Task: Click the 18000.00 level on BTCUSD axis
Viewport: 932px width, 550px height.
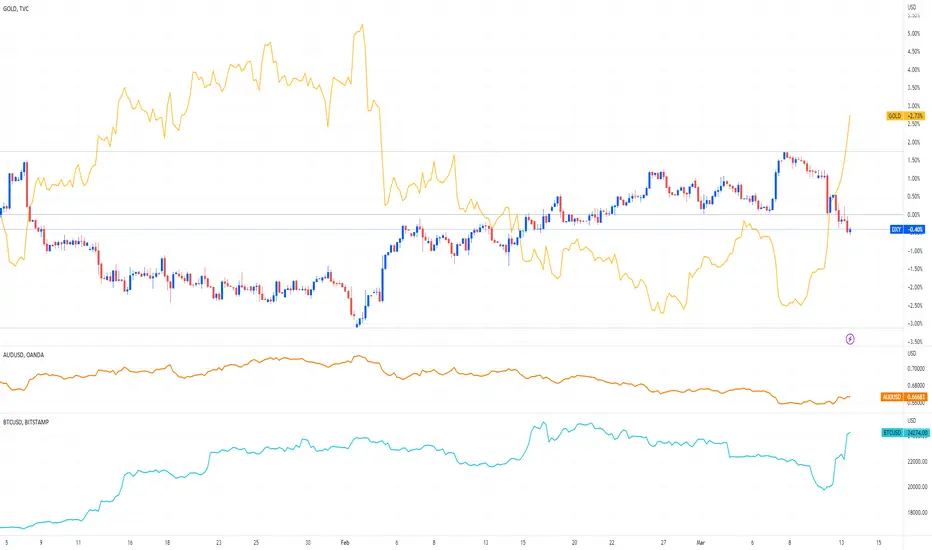Action: coord(917,513)
